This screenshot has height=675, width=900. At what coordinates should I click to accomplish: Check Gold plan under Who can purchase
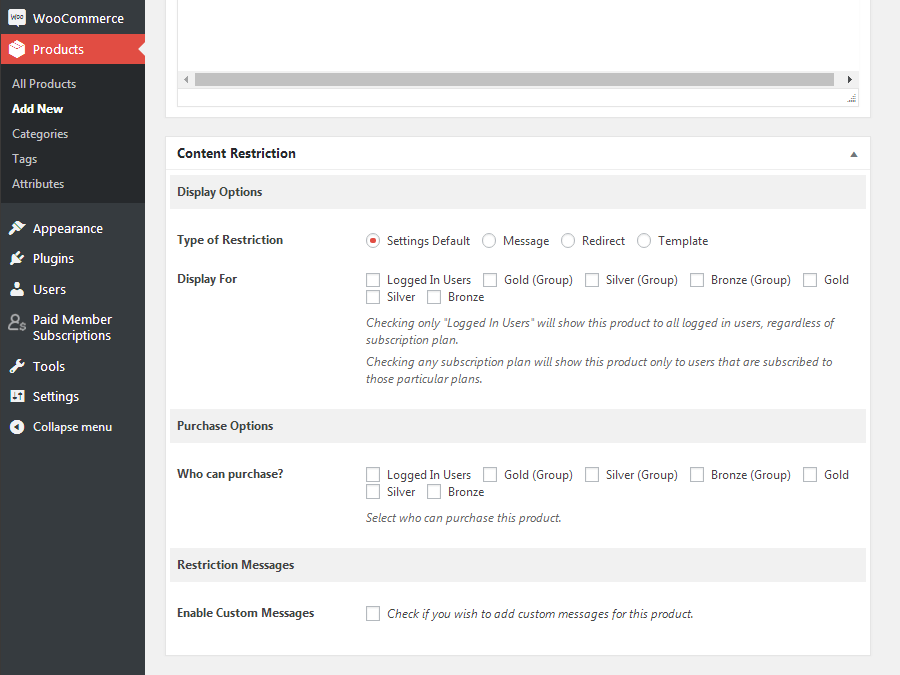point(810,475)
